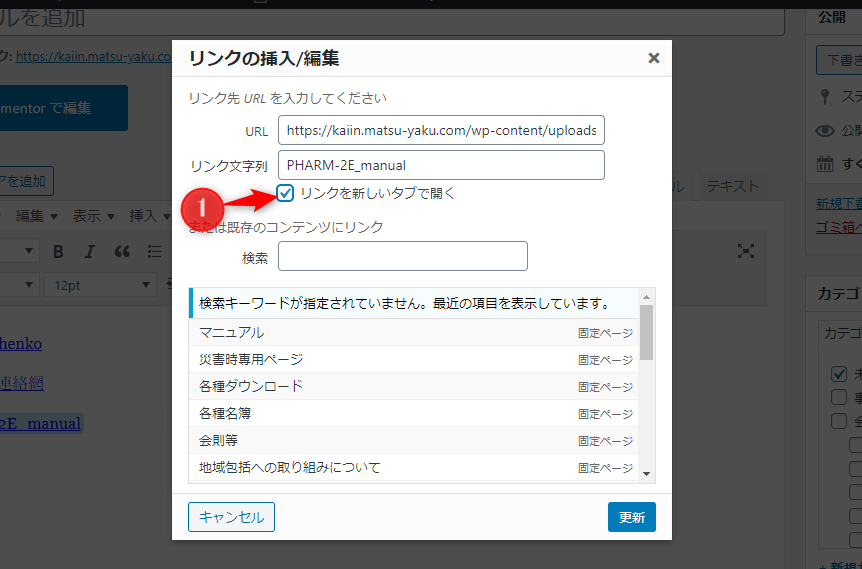The width and height of the screenshot is (862, 569).
Task: Close the link insert/edit dialog
Action: (654, 58)
